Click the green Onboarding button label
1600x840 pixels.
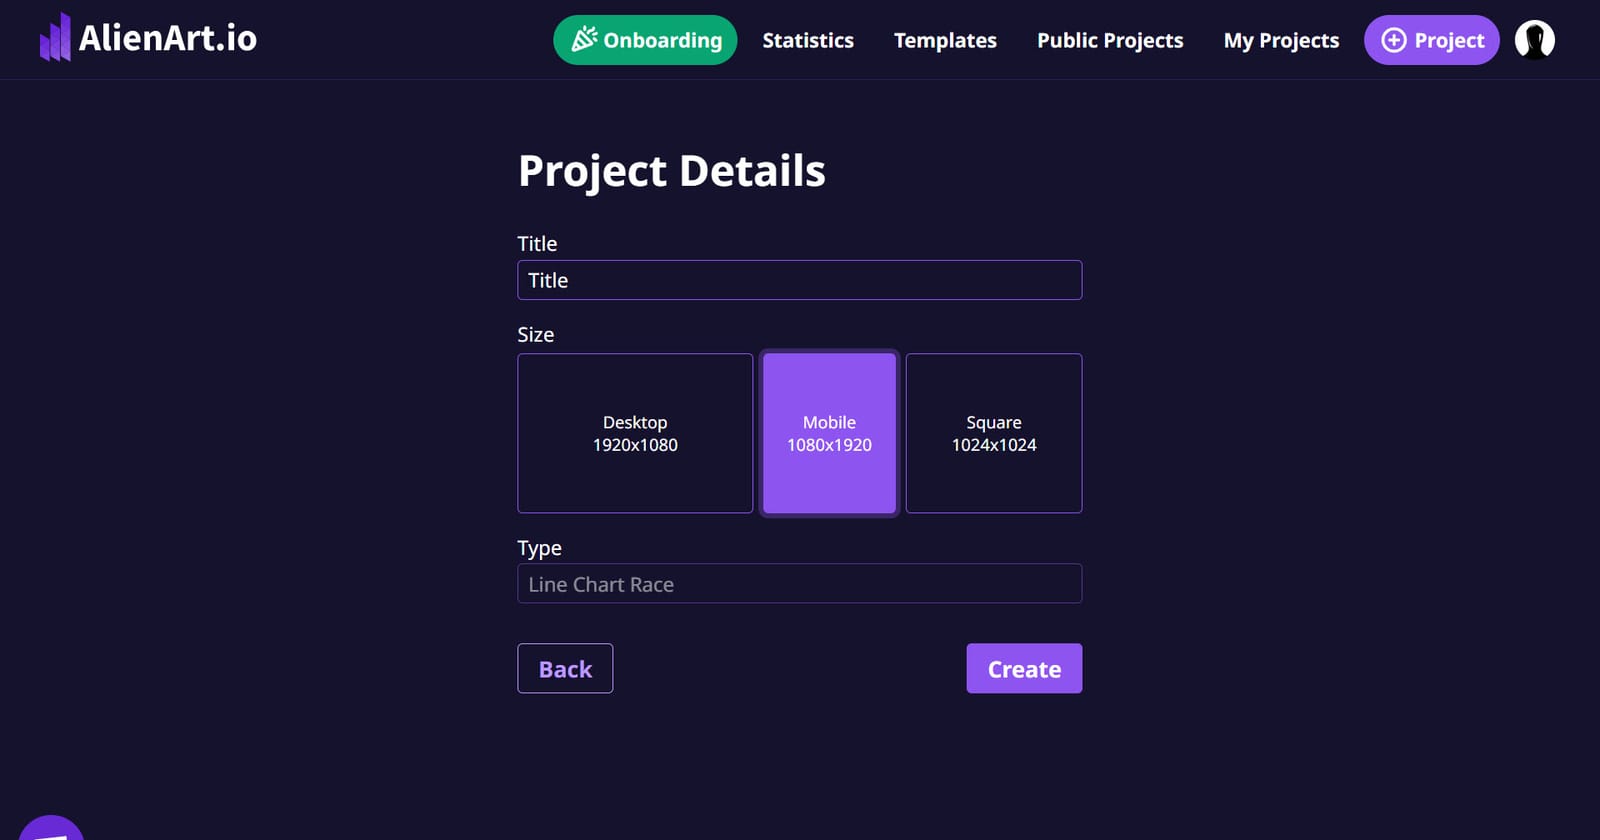coord(662,40)
